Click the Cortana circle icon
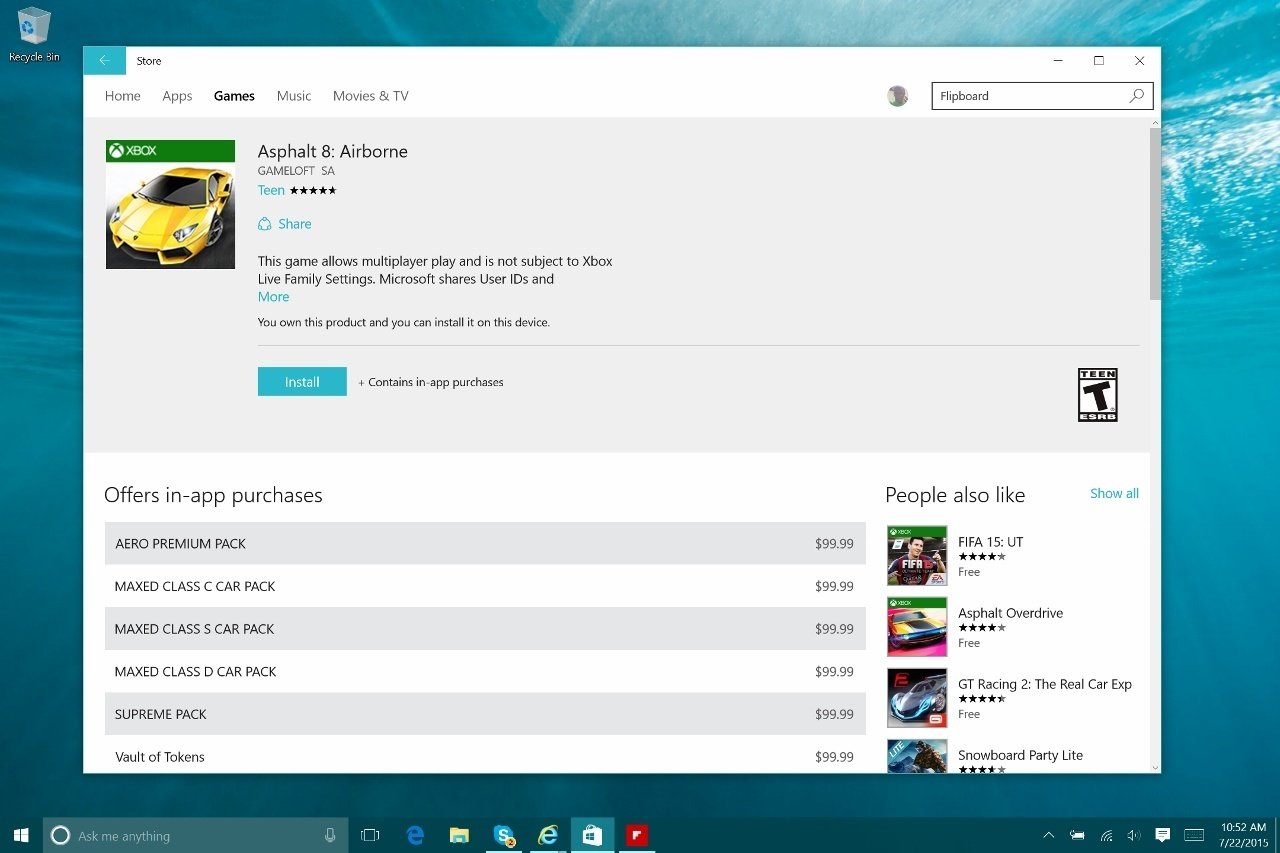The image size is (1280, 853). point(60,836)
